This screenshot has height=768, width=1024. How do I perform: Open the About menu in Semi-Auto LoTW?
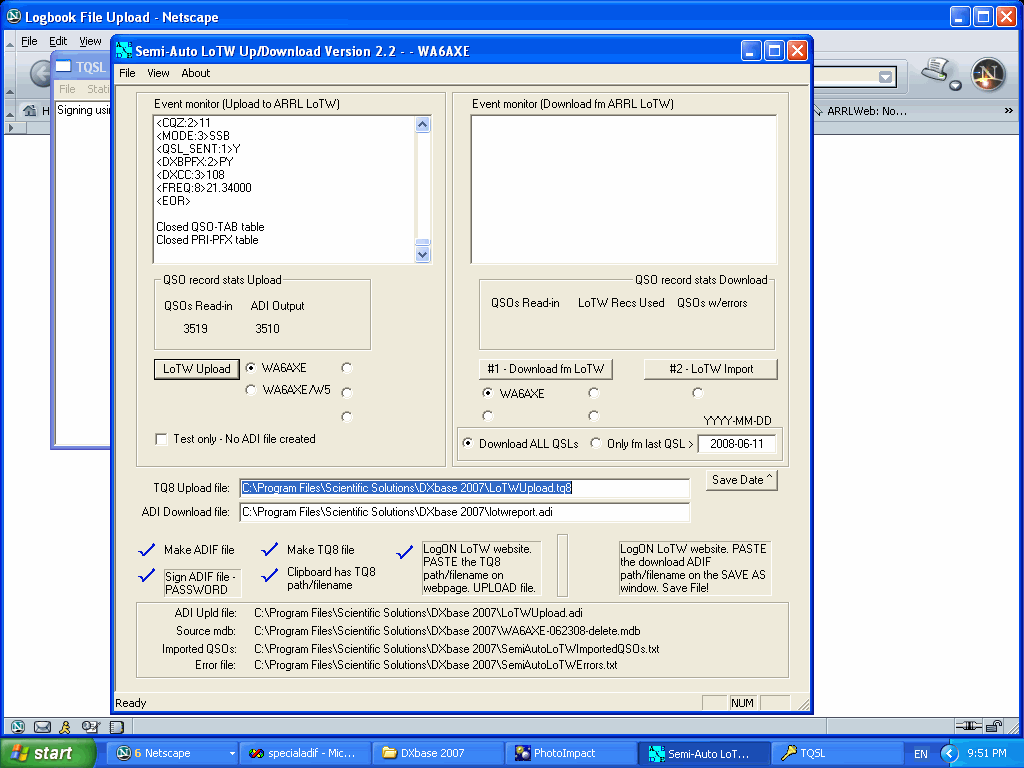196,73
